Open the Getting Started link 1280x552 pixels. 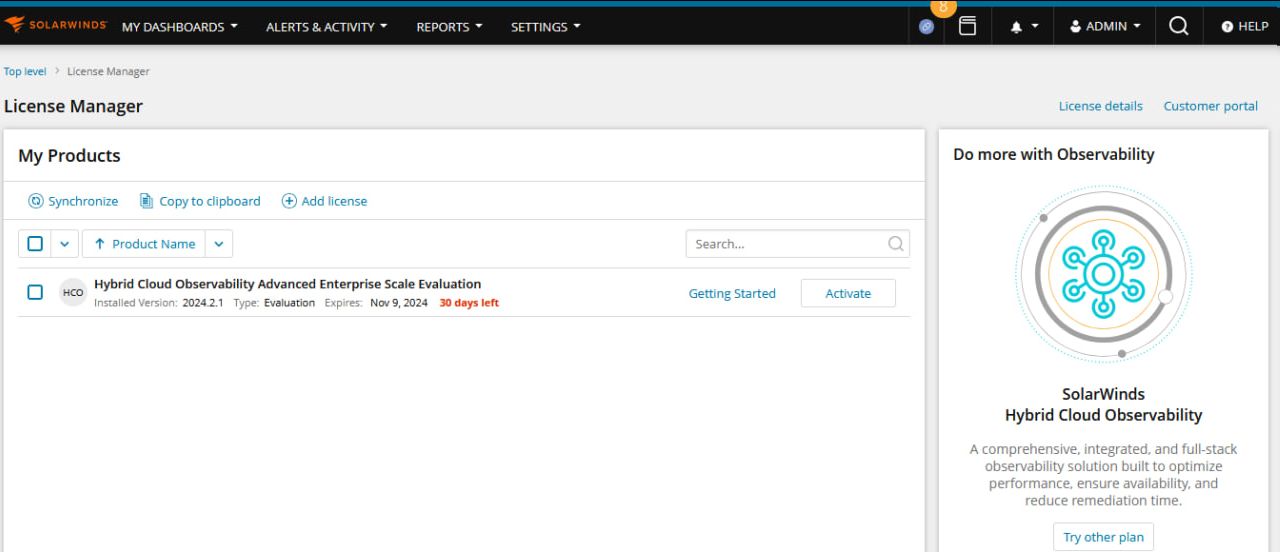coord(732,293)
